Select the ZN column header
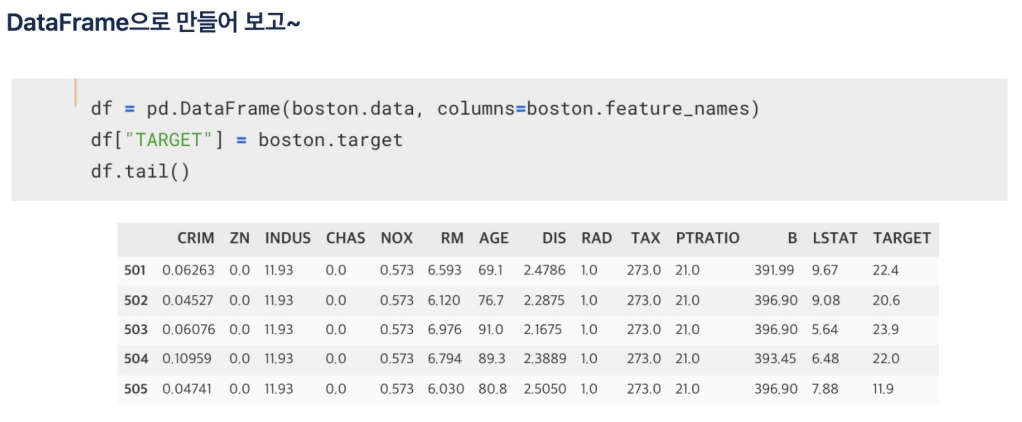1022x422 pixels. pos(239,239)
